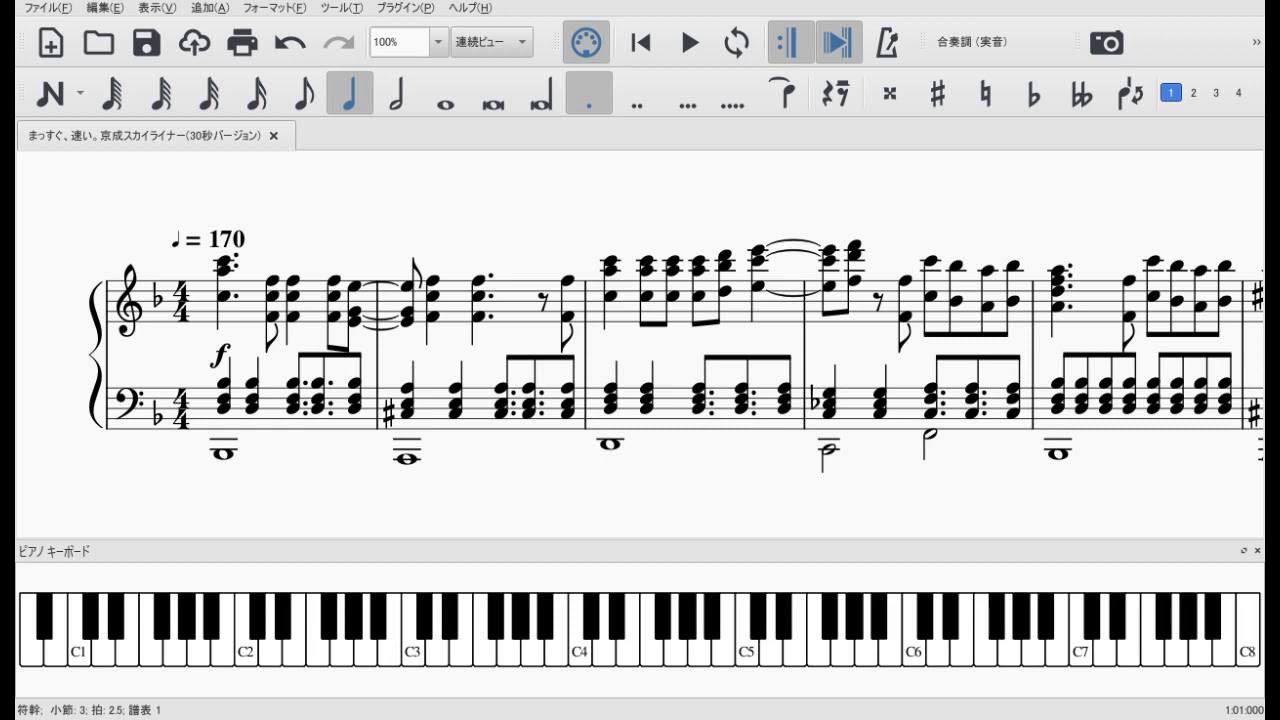The width and height of the screenshot is (1280, 720).
Task: Open the プラグイン menu
Action: (x=405, y=7)
